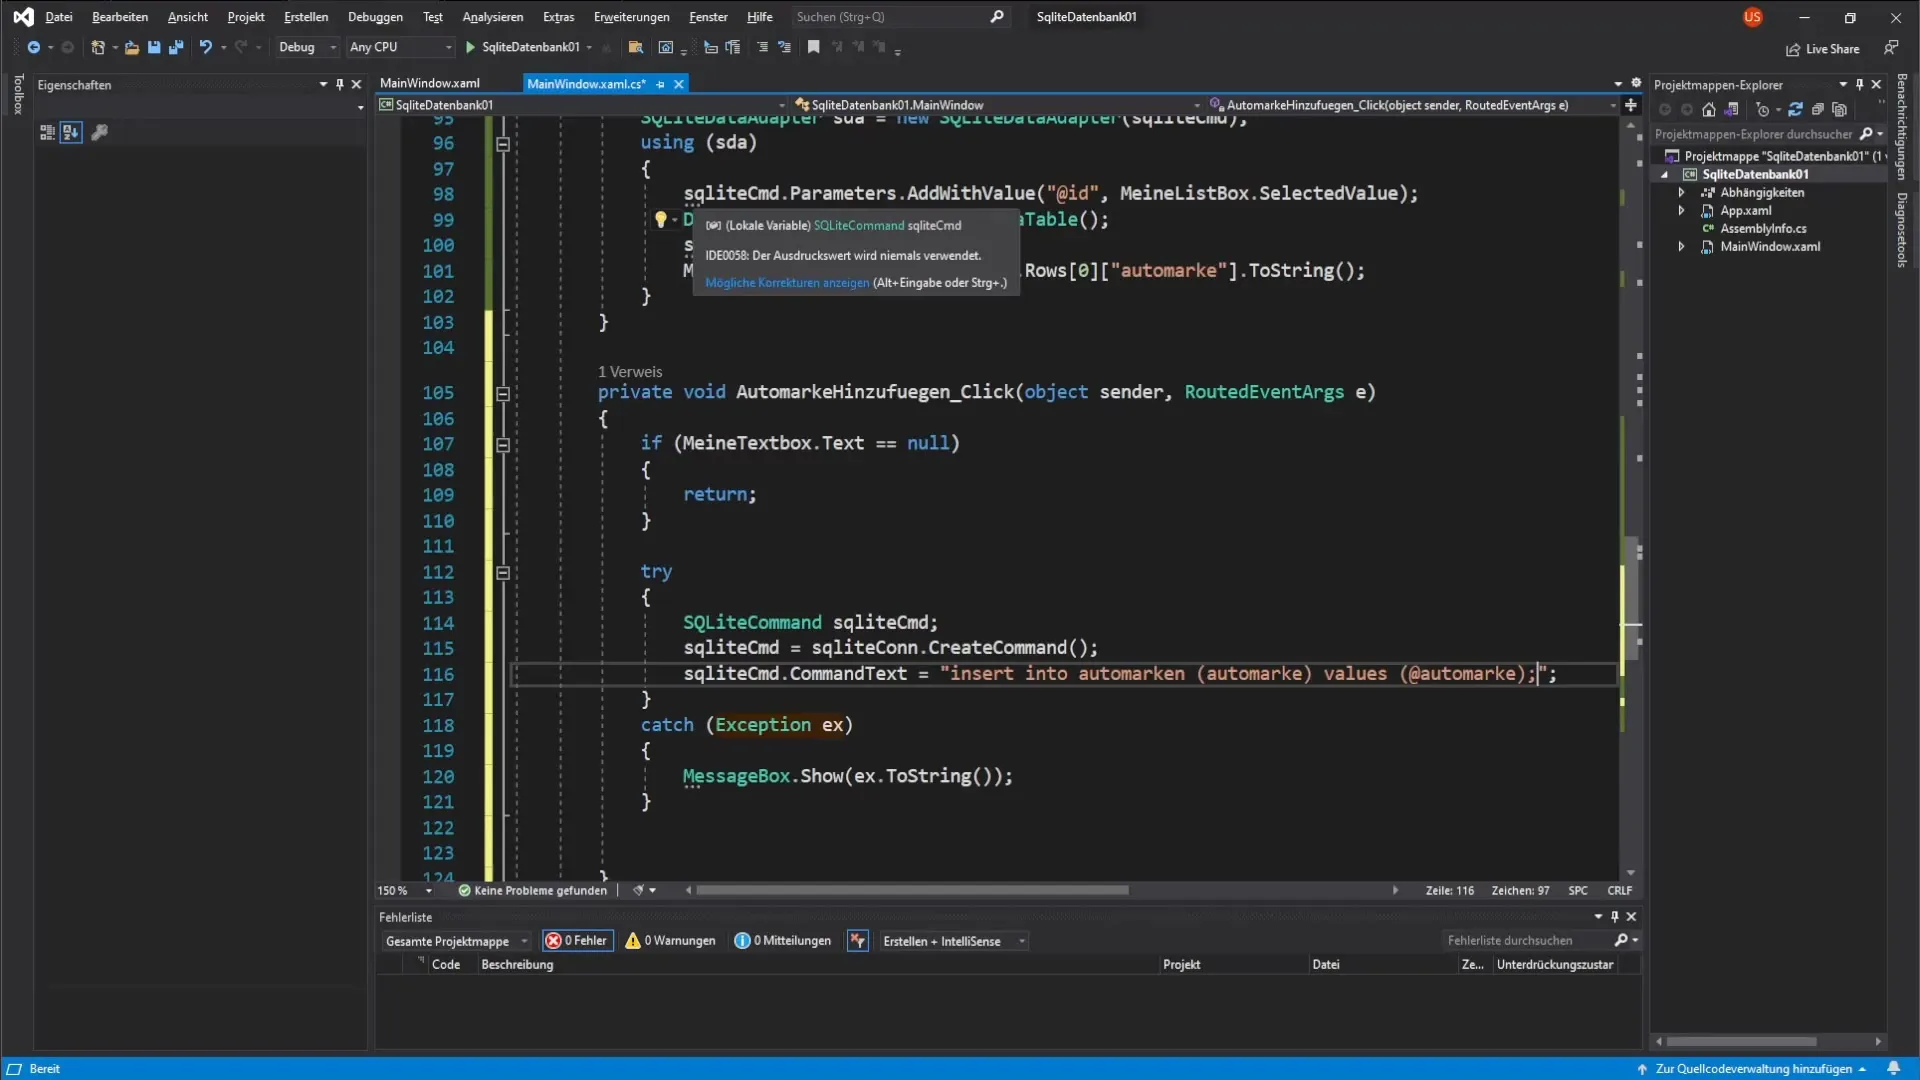
Task: Click the wrench property pages icon
Action: point(99,132)
